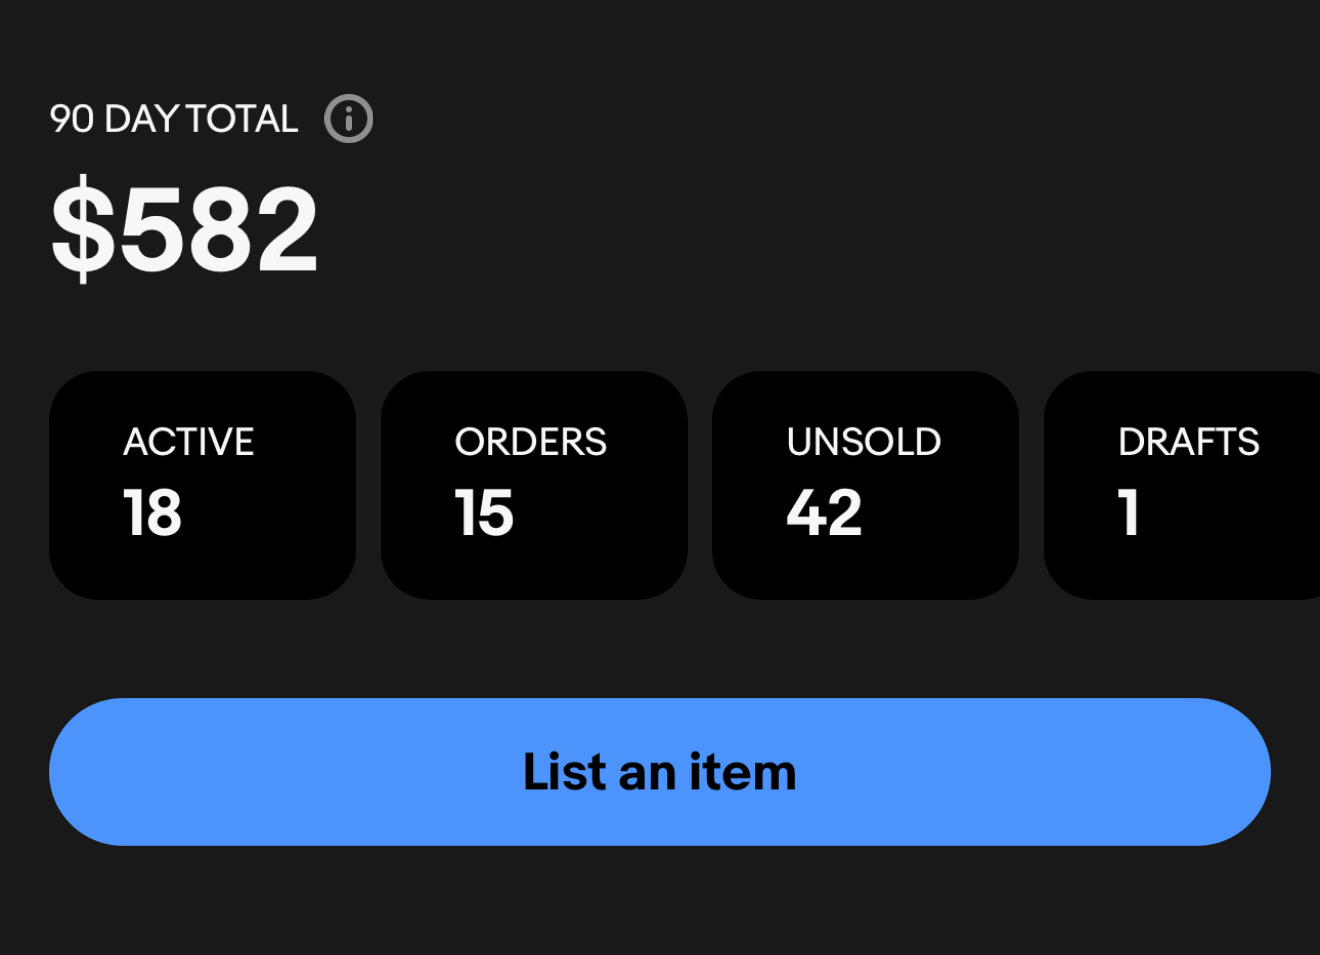Click the List an item button
1320x955 pixels.
pyautogui.click(x=660, y=772)
